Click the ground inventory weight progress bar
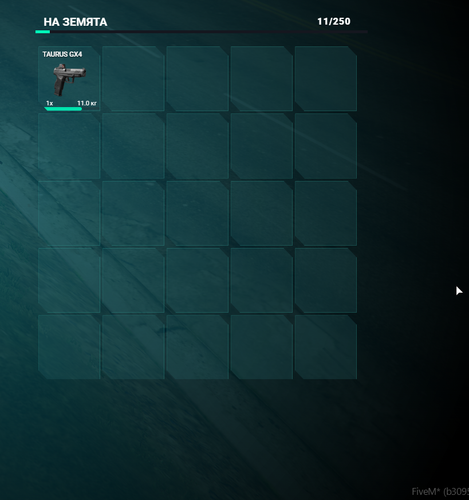 click(x=201, y=32)
